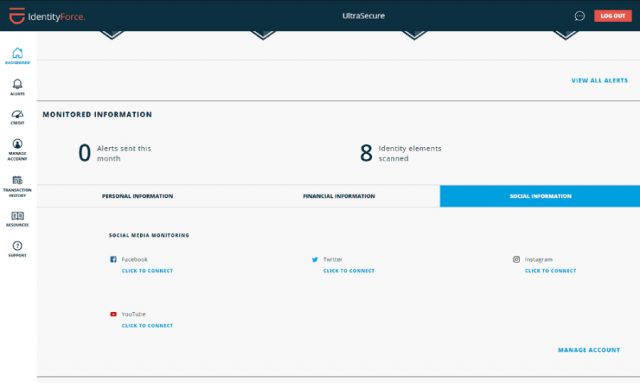Click the 0 alerts sent count

point(84,153)
